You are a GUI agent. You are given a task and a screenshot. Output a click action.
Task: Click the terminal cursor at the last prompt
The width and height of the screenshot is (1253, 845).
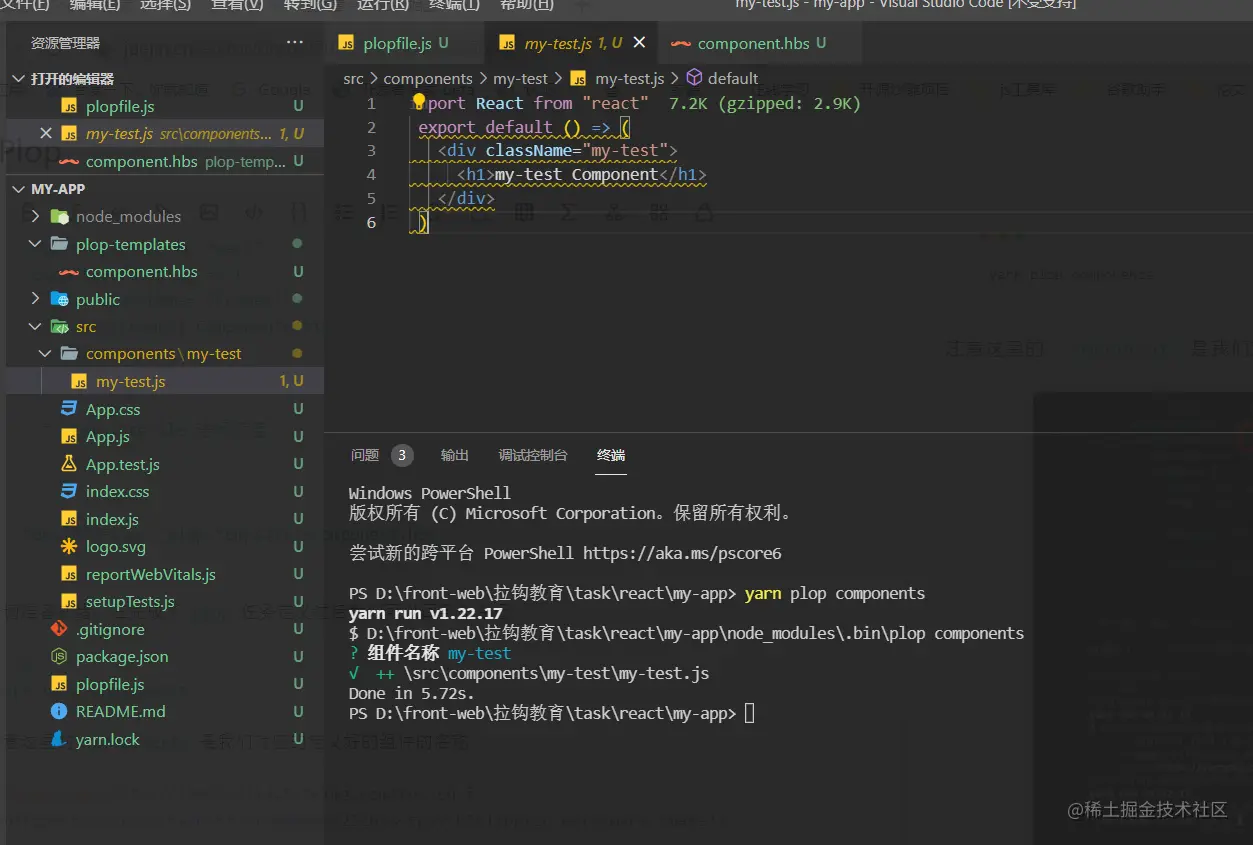[750, 713]
